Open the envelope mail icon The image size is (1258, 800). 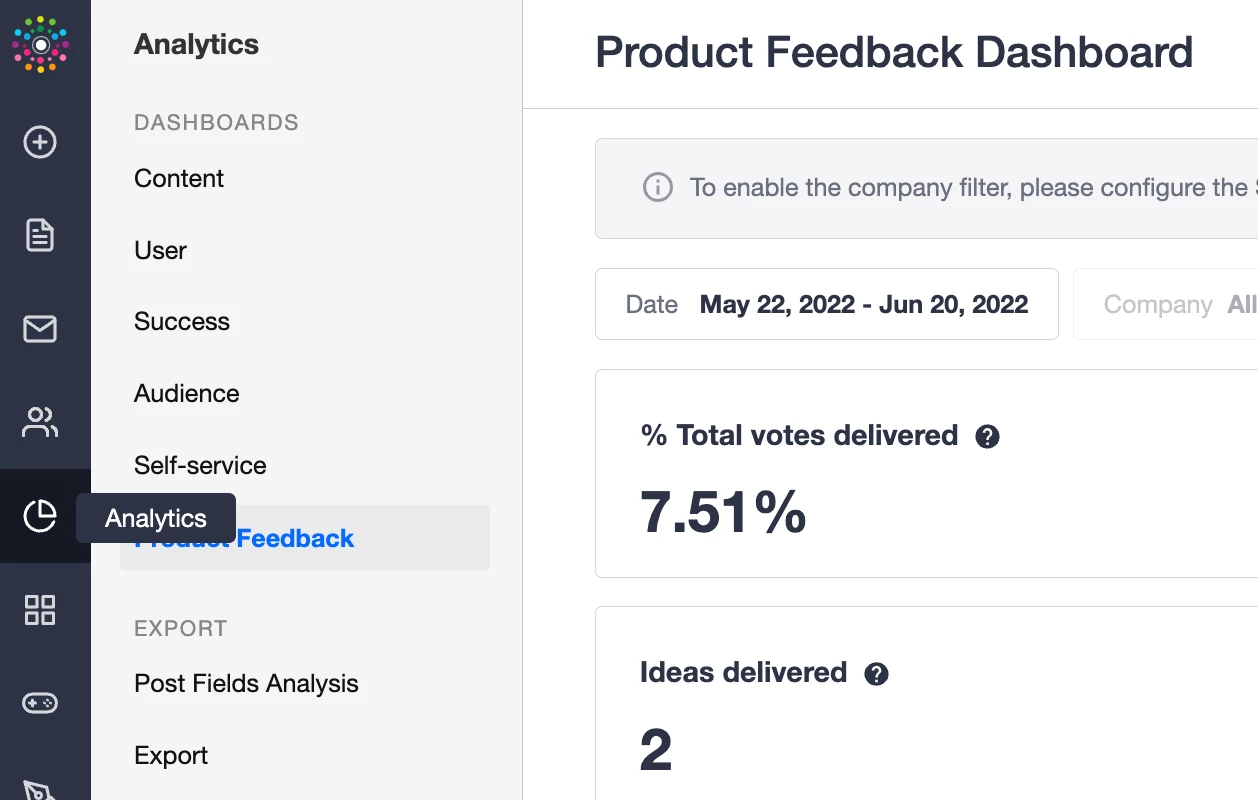pos(40,328)
